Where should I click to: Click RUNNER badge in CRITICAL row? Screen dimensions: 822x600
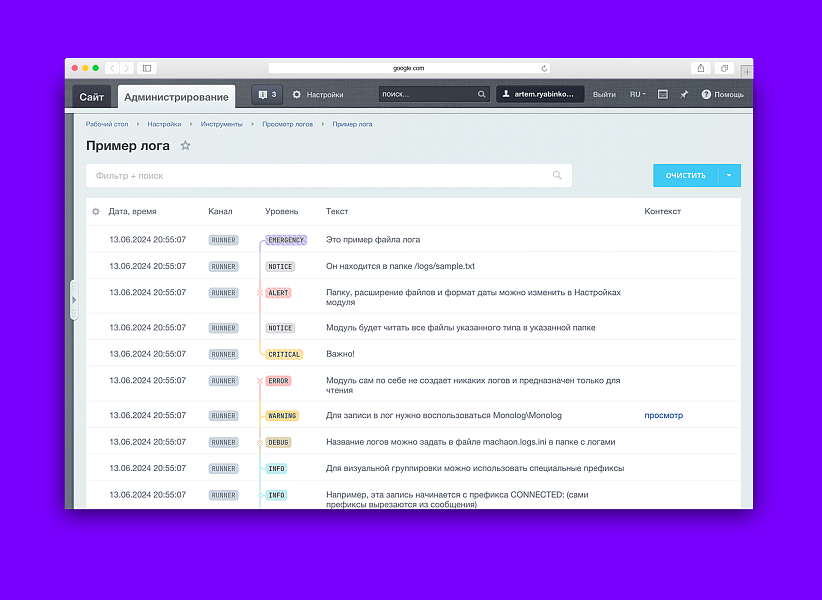[x=223, y=355]
